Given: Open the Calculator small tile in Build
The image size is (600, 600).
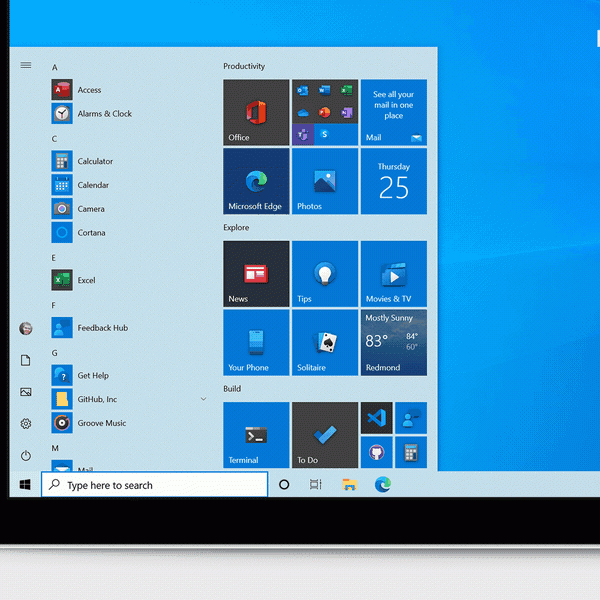Looking at the screenshot, I should (x=411, y=452).
